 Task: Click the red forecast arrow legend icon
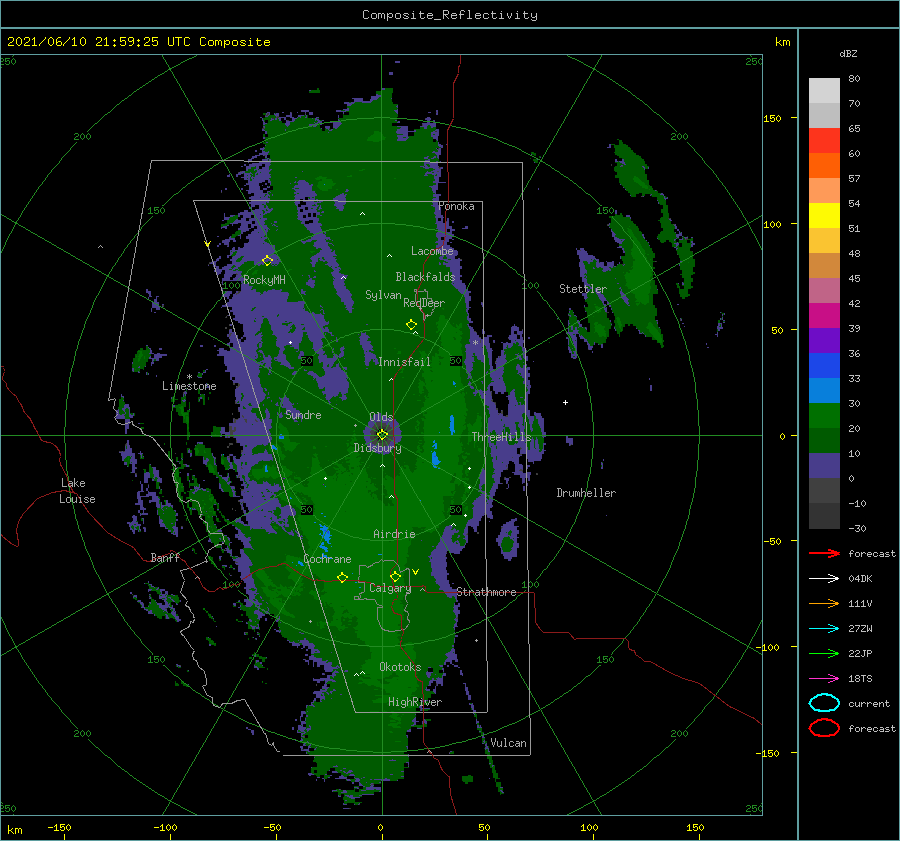824,553
